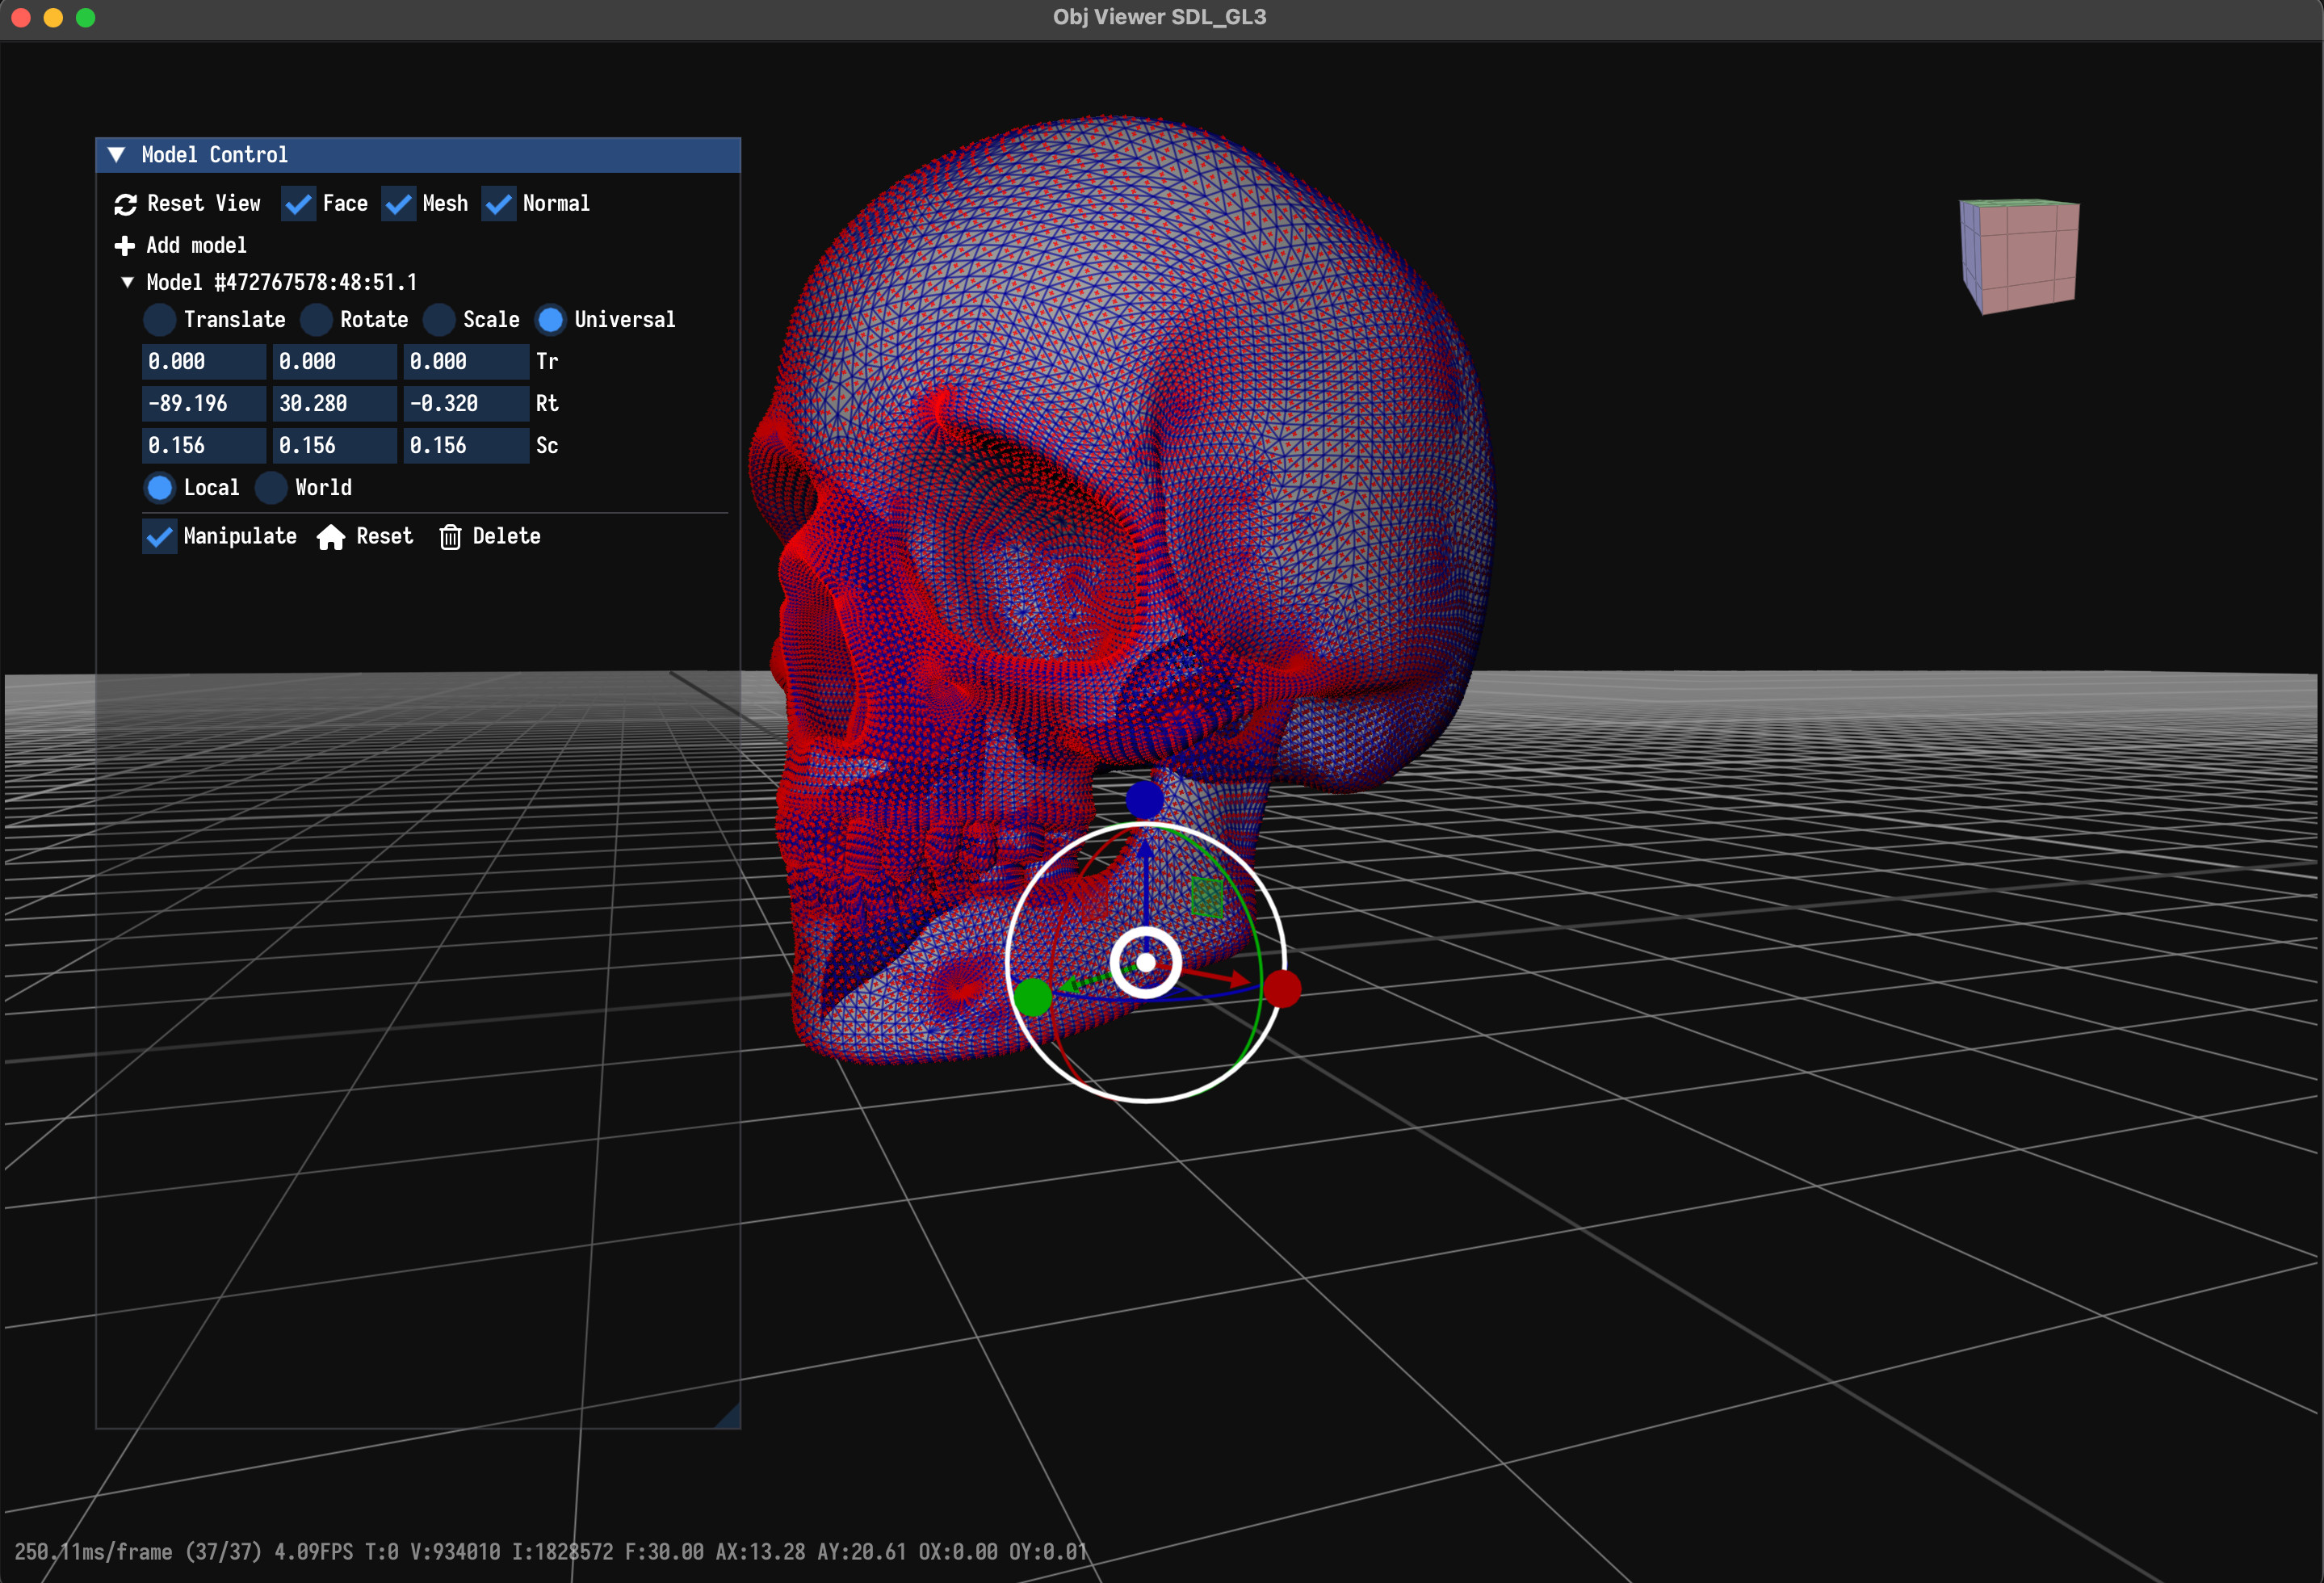Viewport: 2324px width, 1583px height.
Task: Toggle the Mesh checkbox
Action: [x=398, y=204]
